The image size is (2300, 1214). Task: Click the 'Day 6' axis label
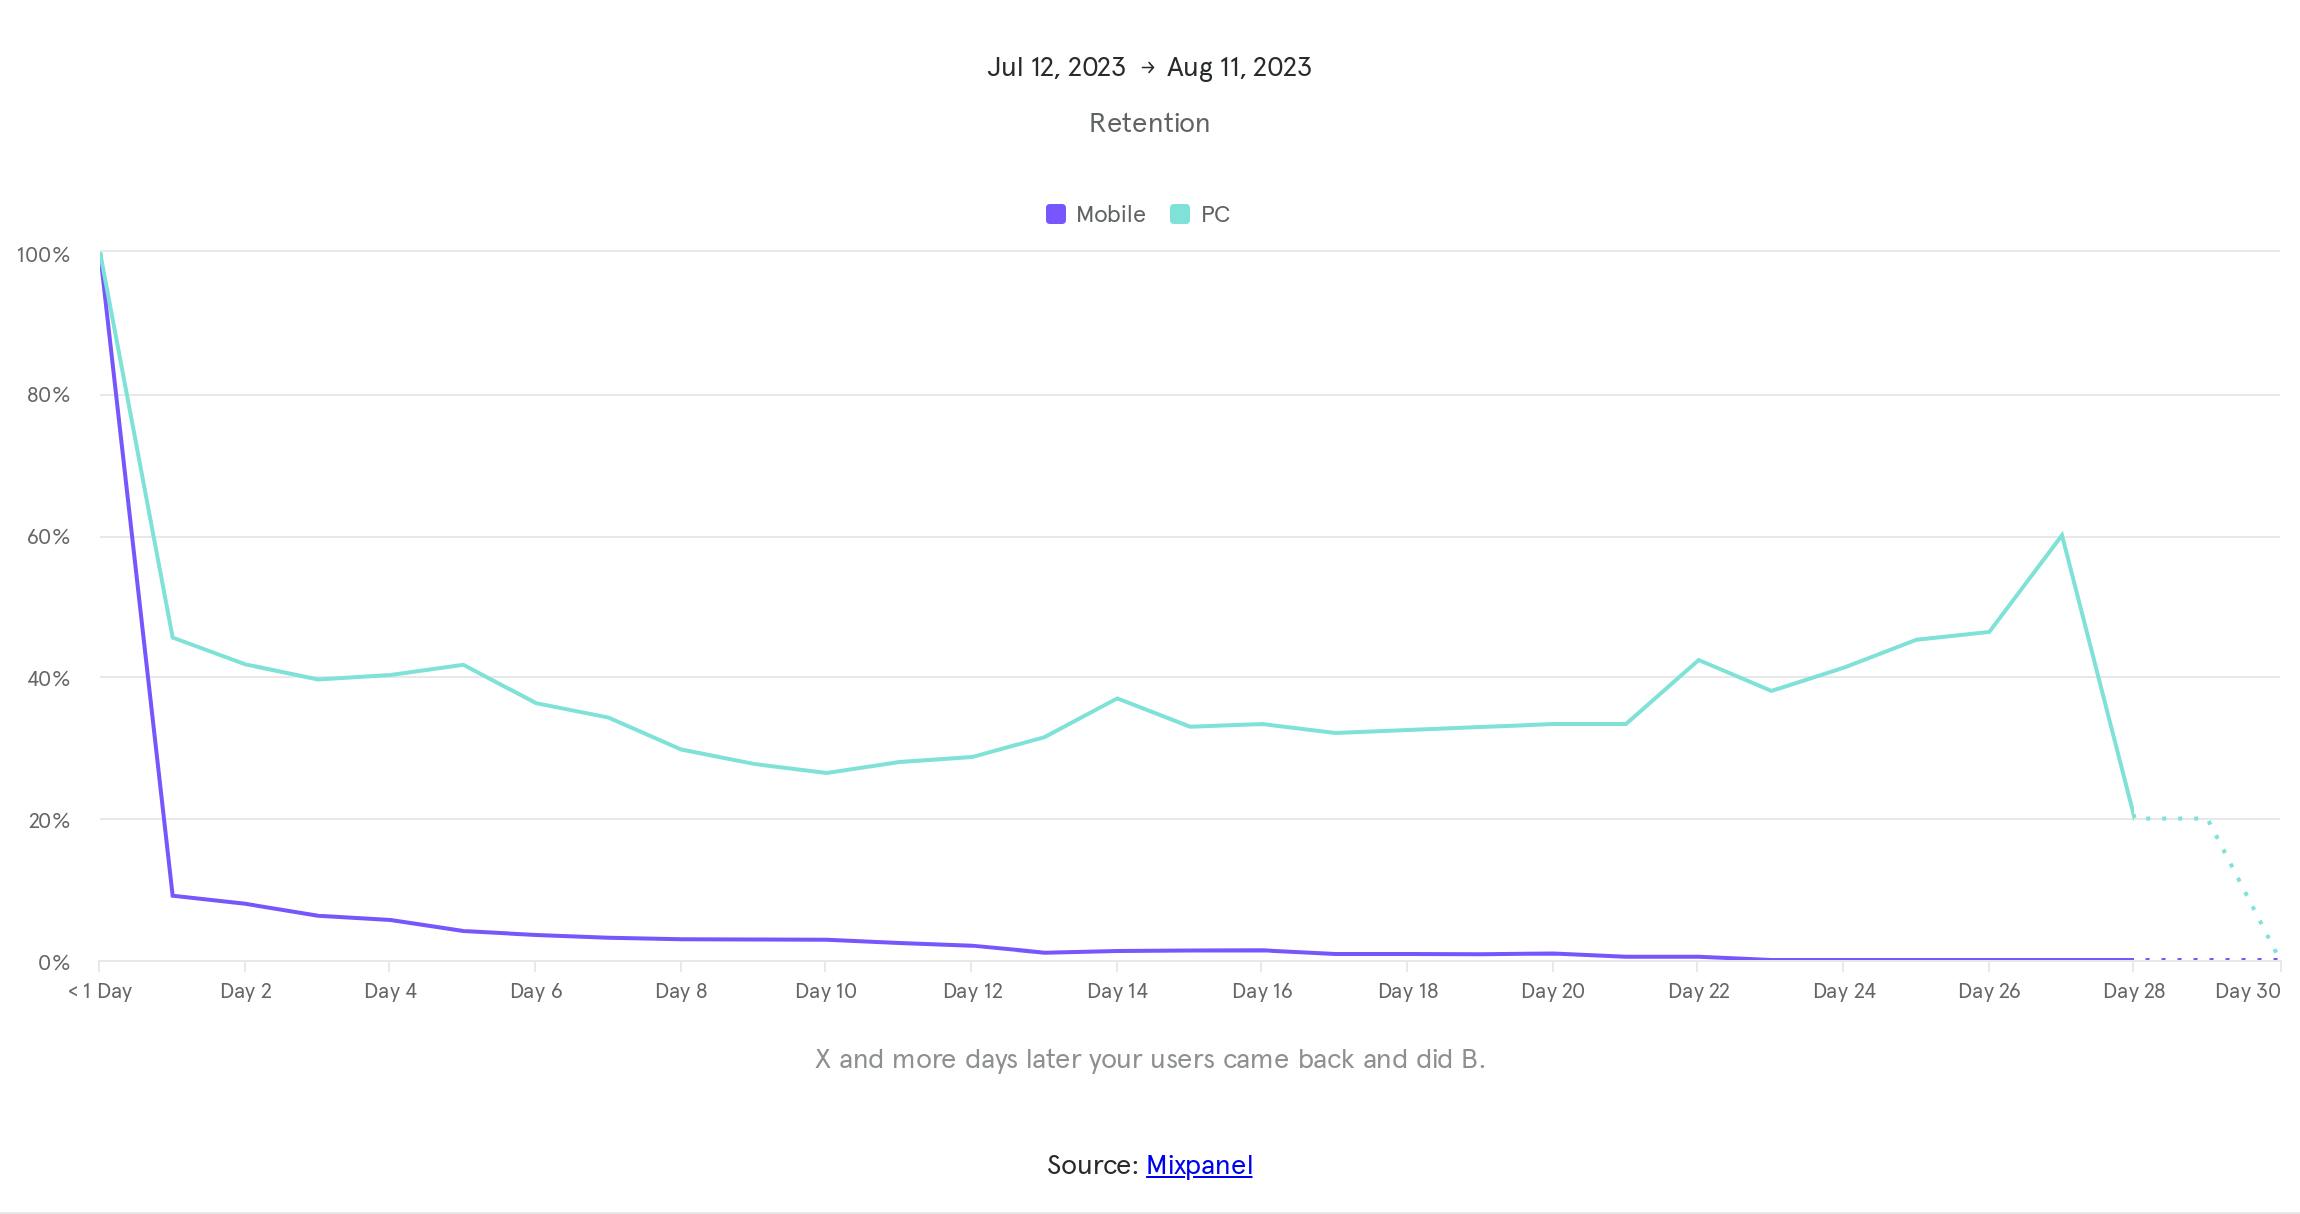click(x=536, y=991)
